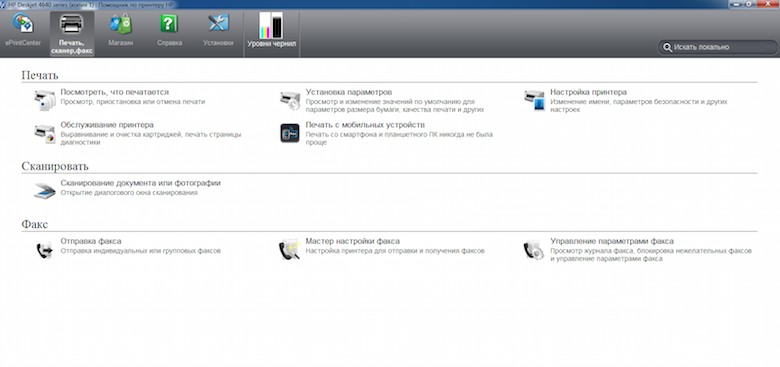Image resolution: width=780 pixels, height=367 pixels.
Task: Open Настройка принтера link
Action: 588,92
